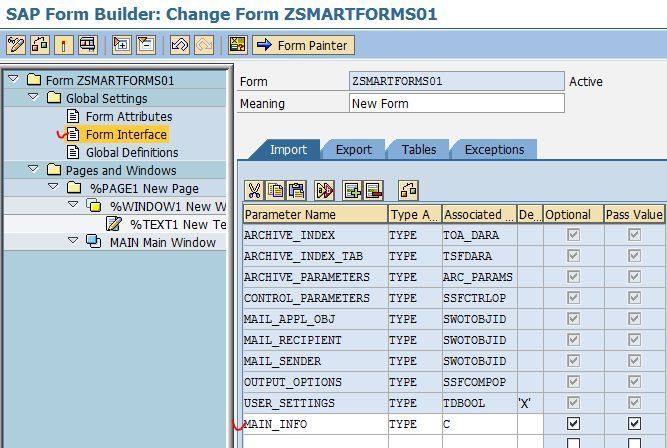
Task: Click the Pages and Windows folder icon
Action: [54, 169]
